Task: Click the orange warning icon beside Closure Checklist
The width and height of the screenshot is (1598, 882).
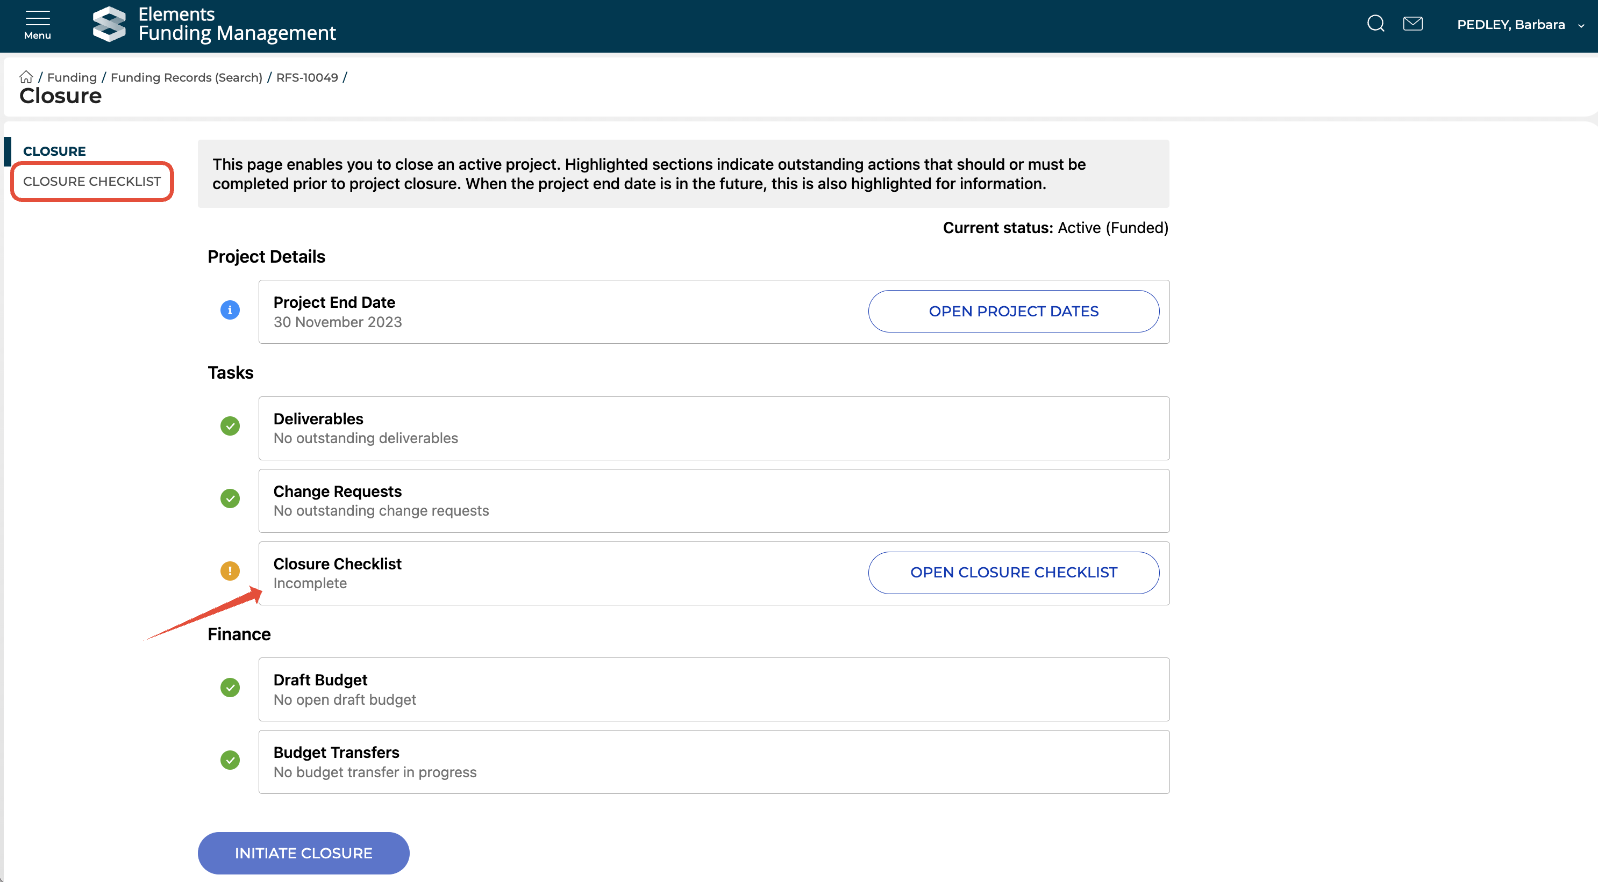Action: coord(230,571)
